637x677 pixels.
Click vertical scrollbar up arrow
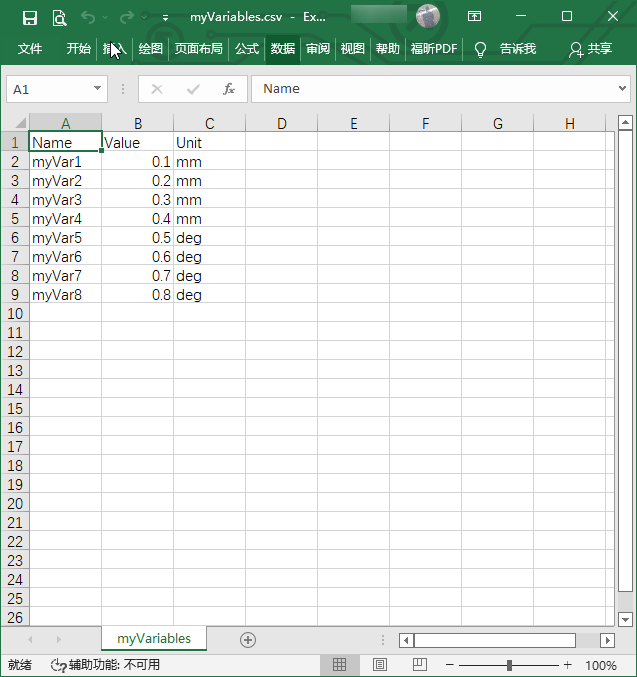tap(625, 123)
